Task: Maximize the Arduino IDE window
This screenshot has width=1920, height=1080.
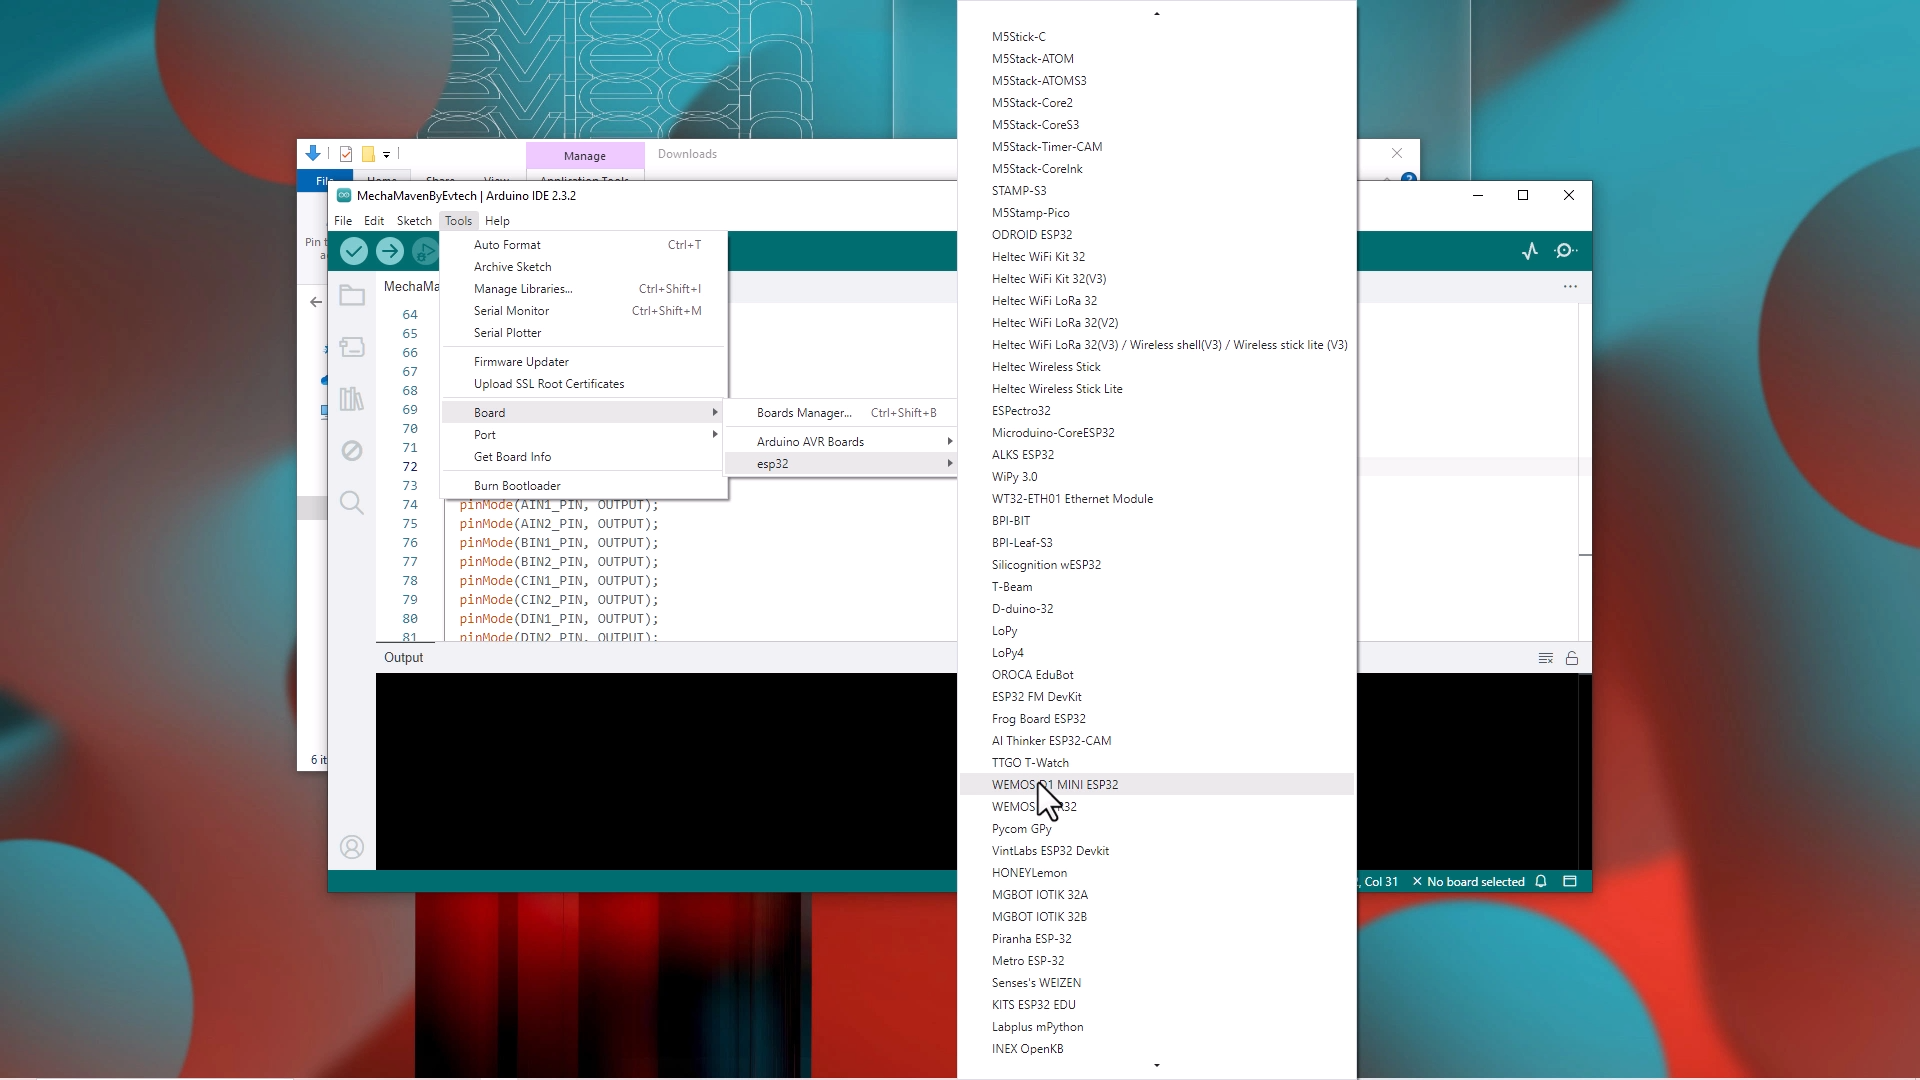Action: 1523,195
